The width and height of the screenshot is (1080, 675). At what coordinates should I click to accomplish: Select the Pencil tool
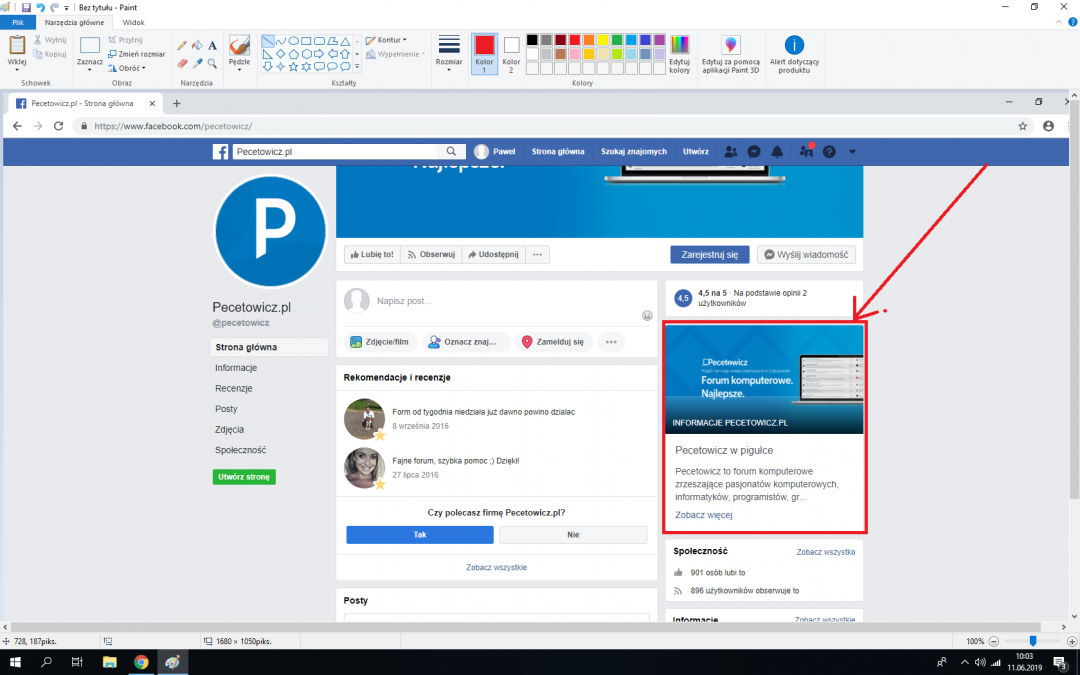[182, 45]
